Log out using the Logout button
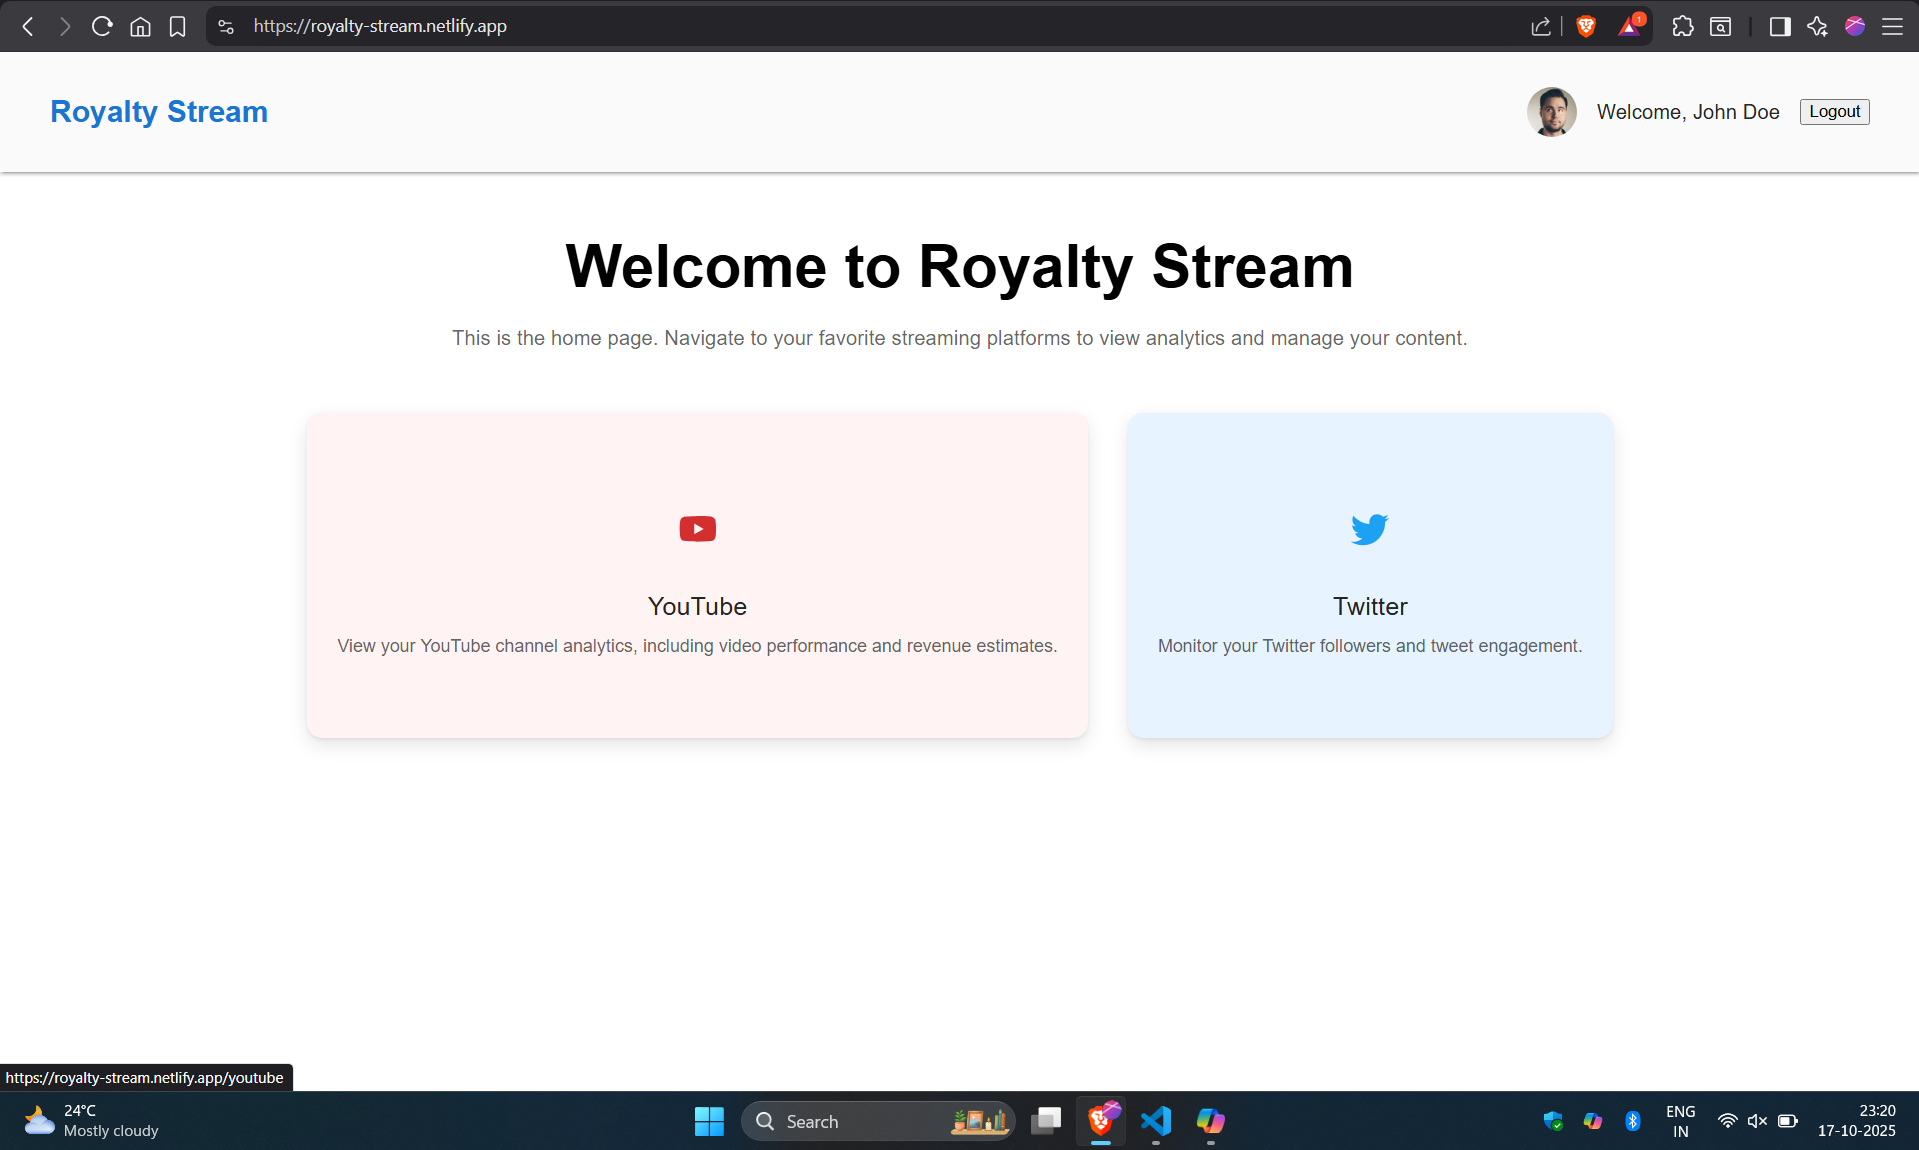This screenshot has height=1150, width=1919. [1834, 112]
